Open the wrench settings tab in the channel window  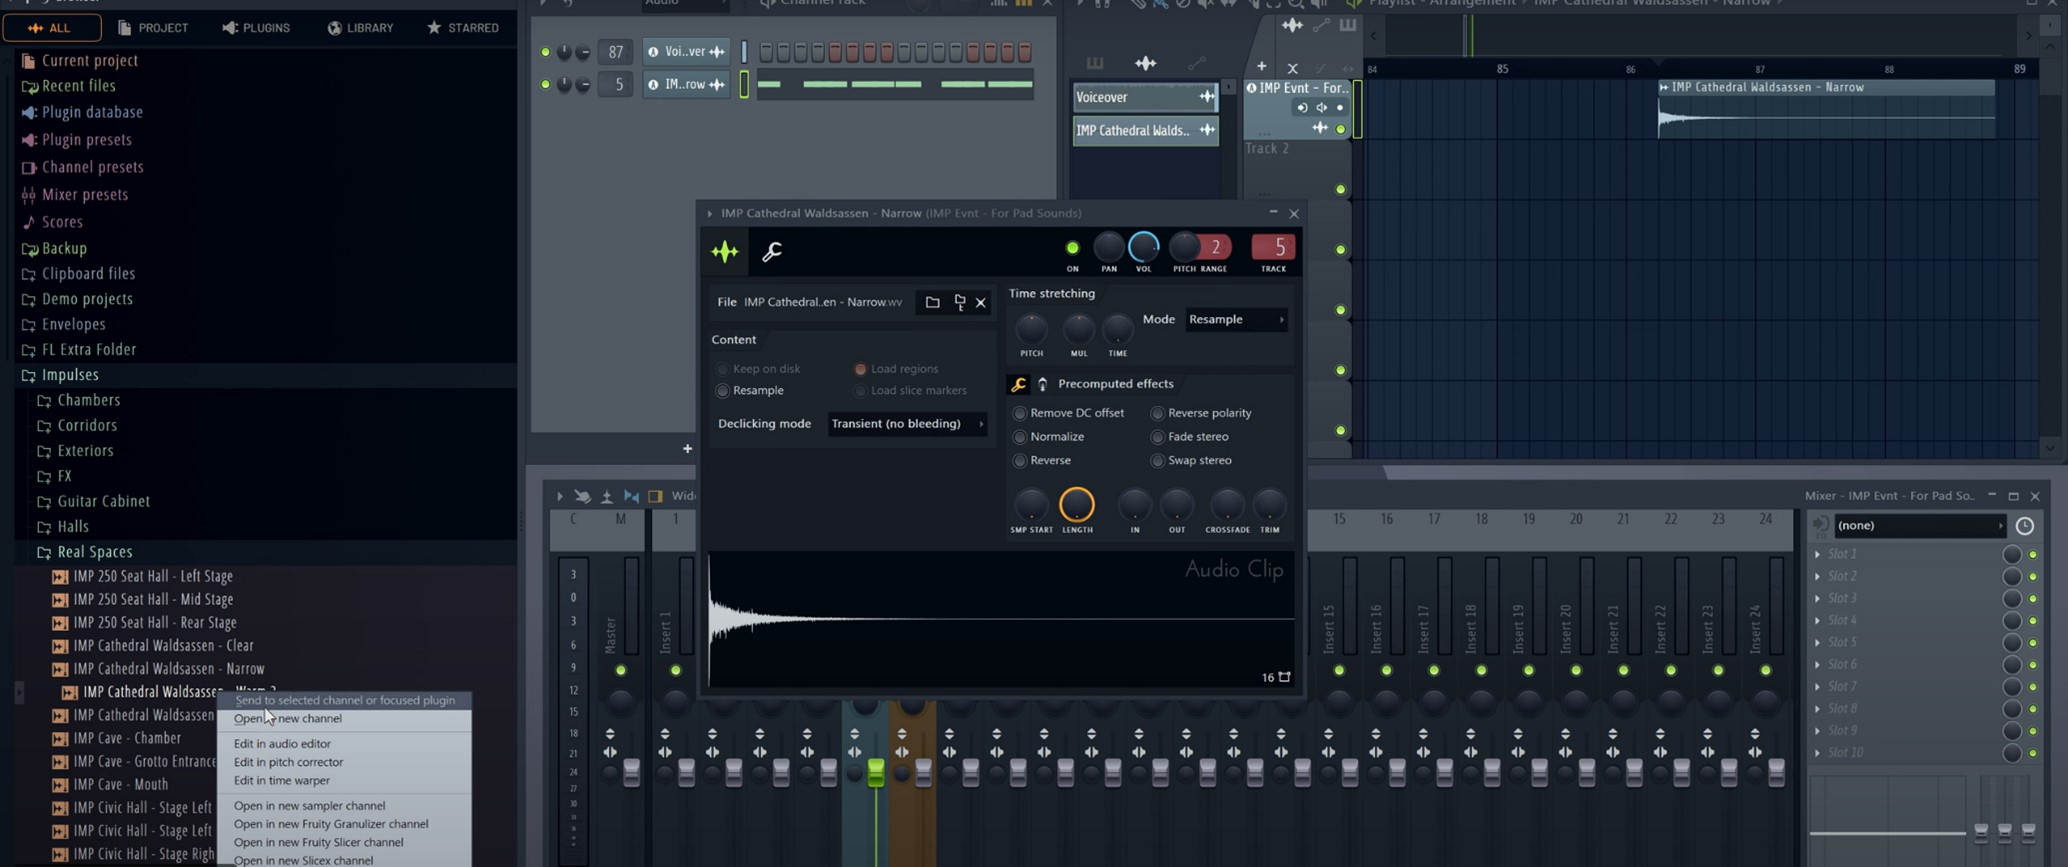[771, 252]
